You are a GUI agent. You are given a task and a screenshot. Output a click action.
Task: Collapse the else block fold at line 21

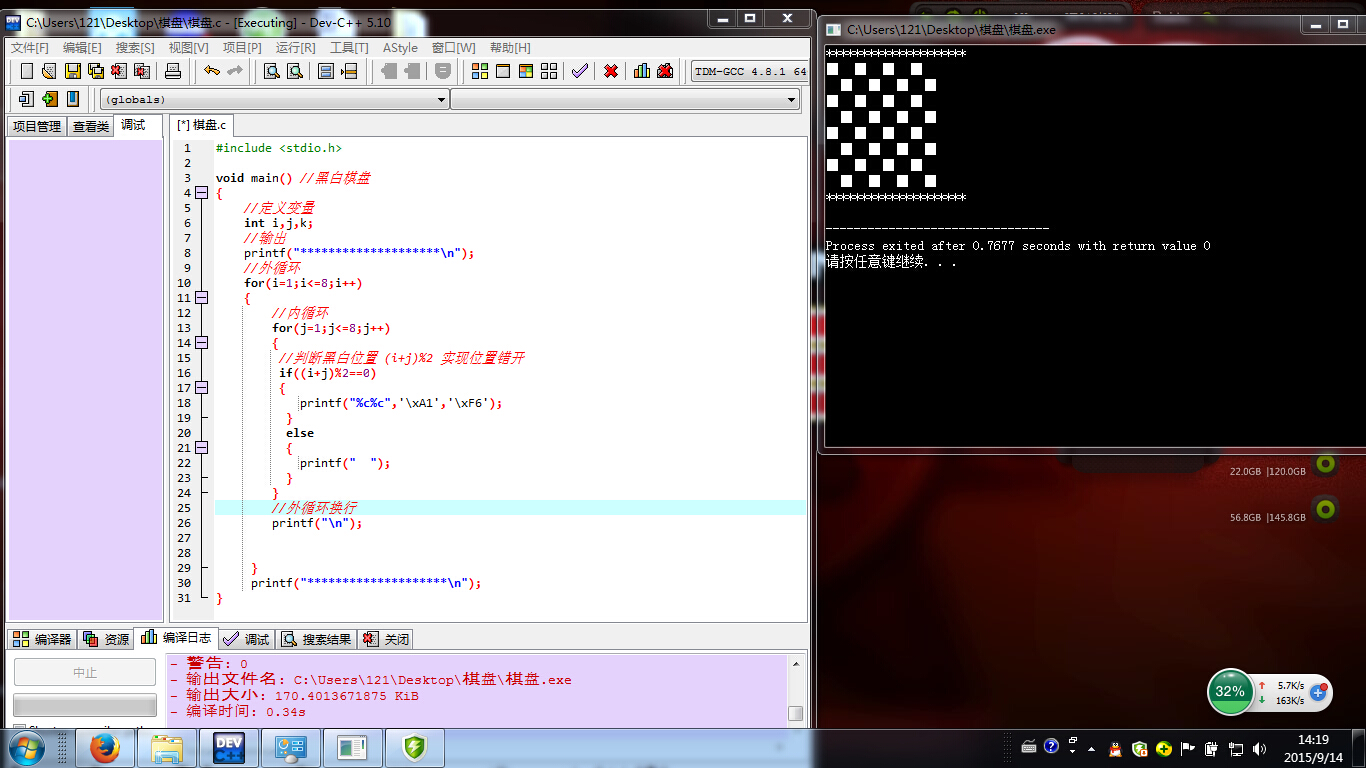click(201, 448)
